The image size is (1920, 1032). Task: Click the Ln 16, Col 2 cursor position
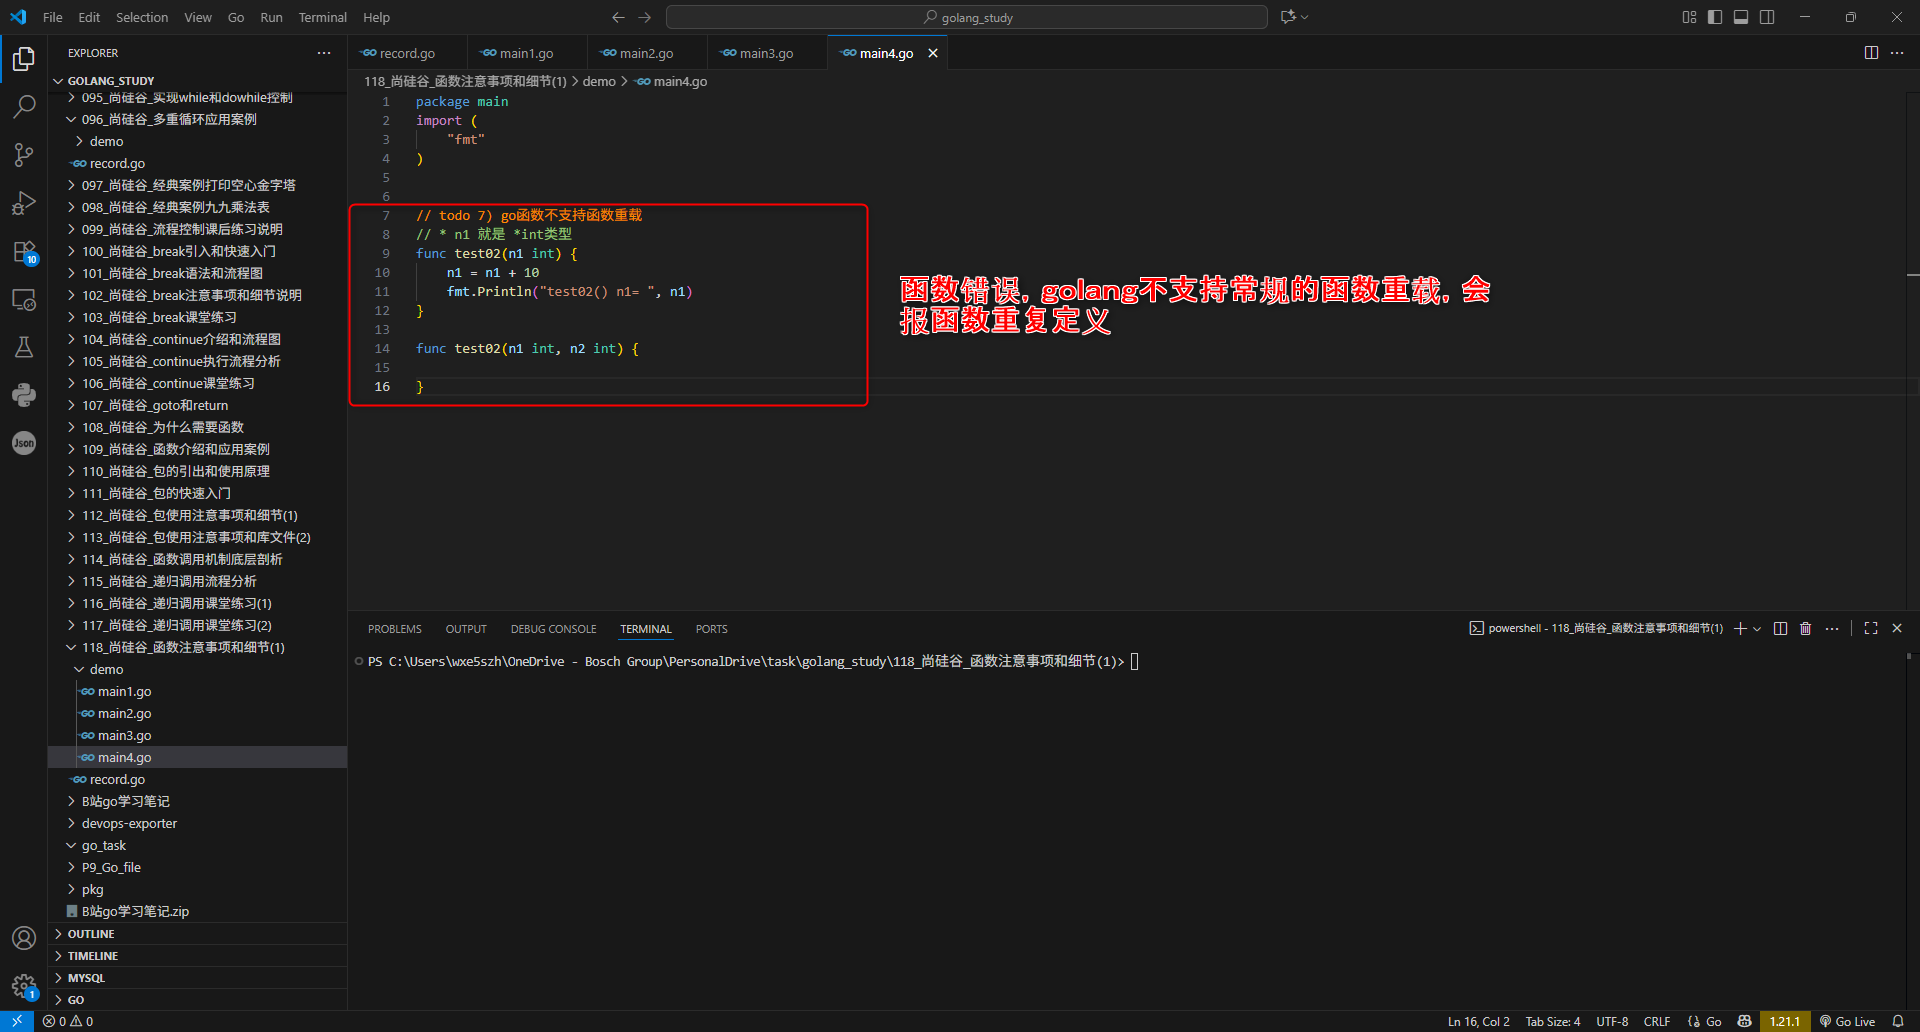[x=1479, y=1021]
